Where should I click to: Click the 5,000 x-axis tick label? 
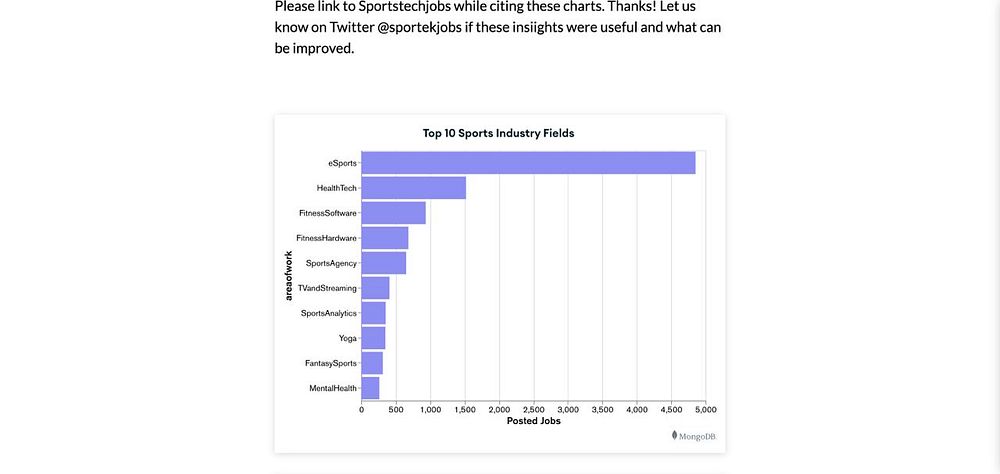(x=705, y=410)
